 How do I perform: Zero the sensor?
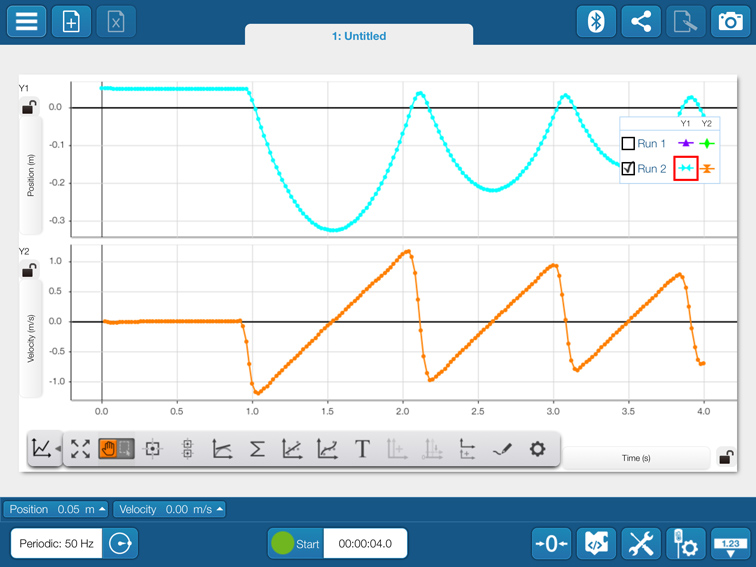pos(552,544)
